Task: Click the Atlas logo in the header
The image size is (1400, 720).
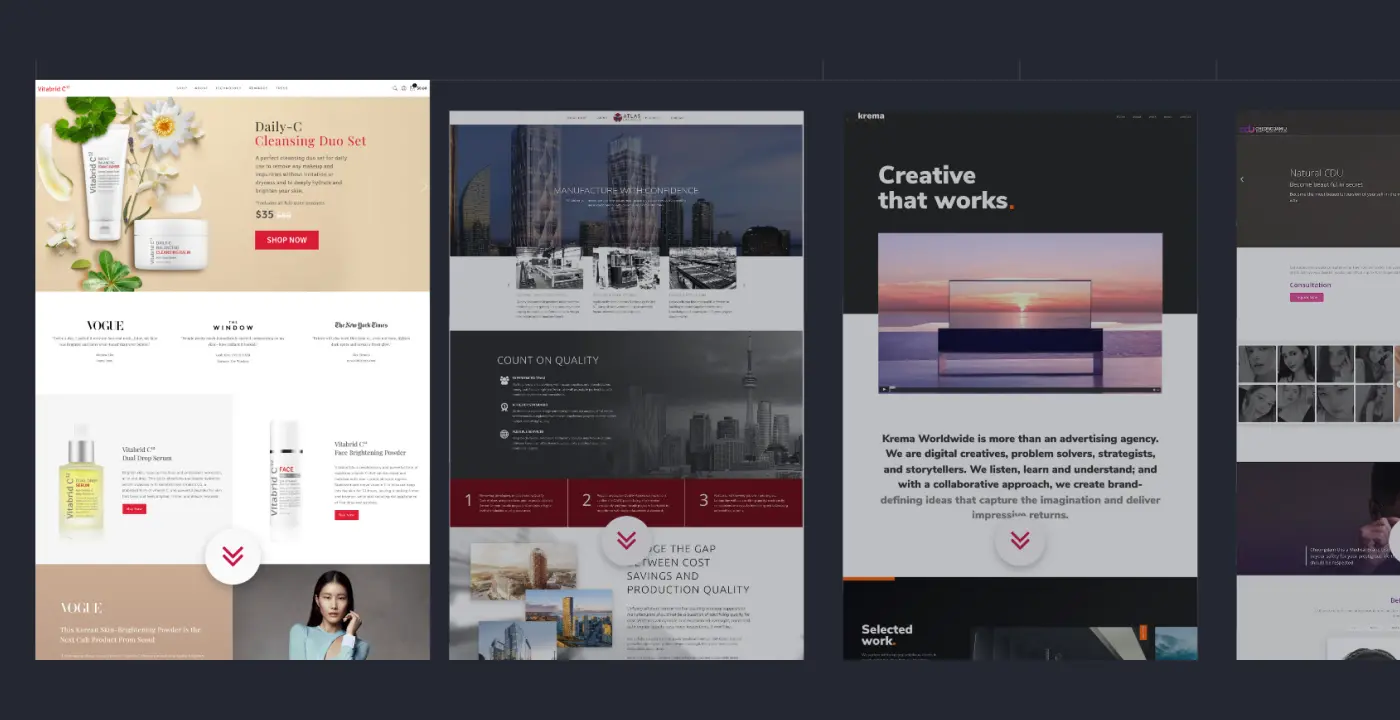Action: pos(626,117)
